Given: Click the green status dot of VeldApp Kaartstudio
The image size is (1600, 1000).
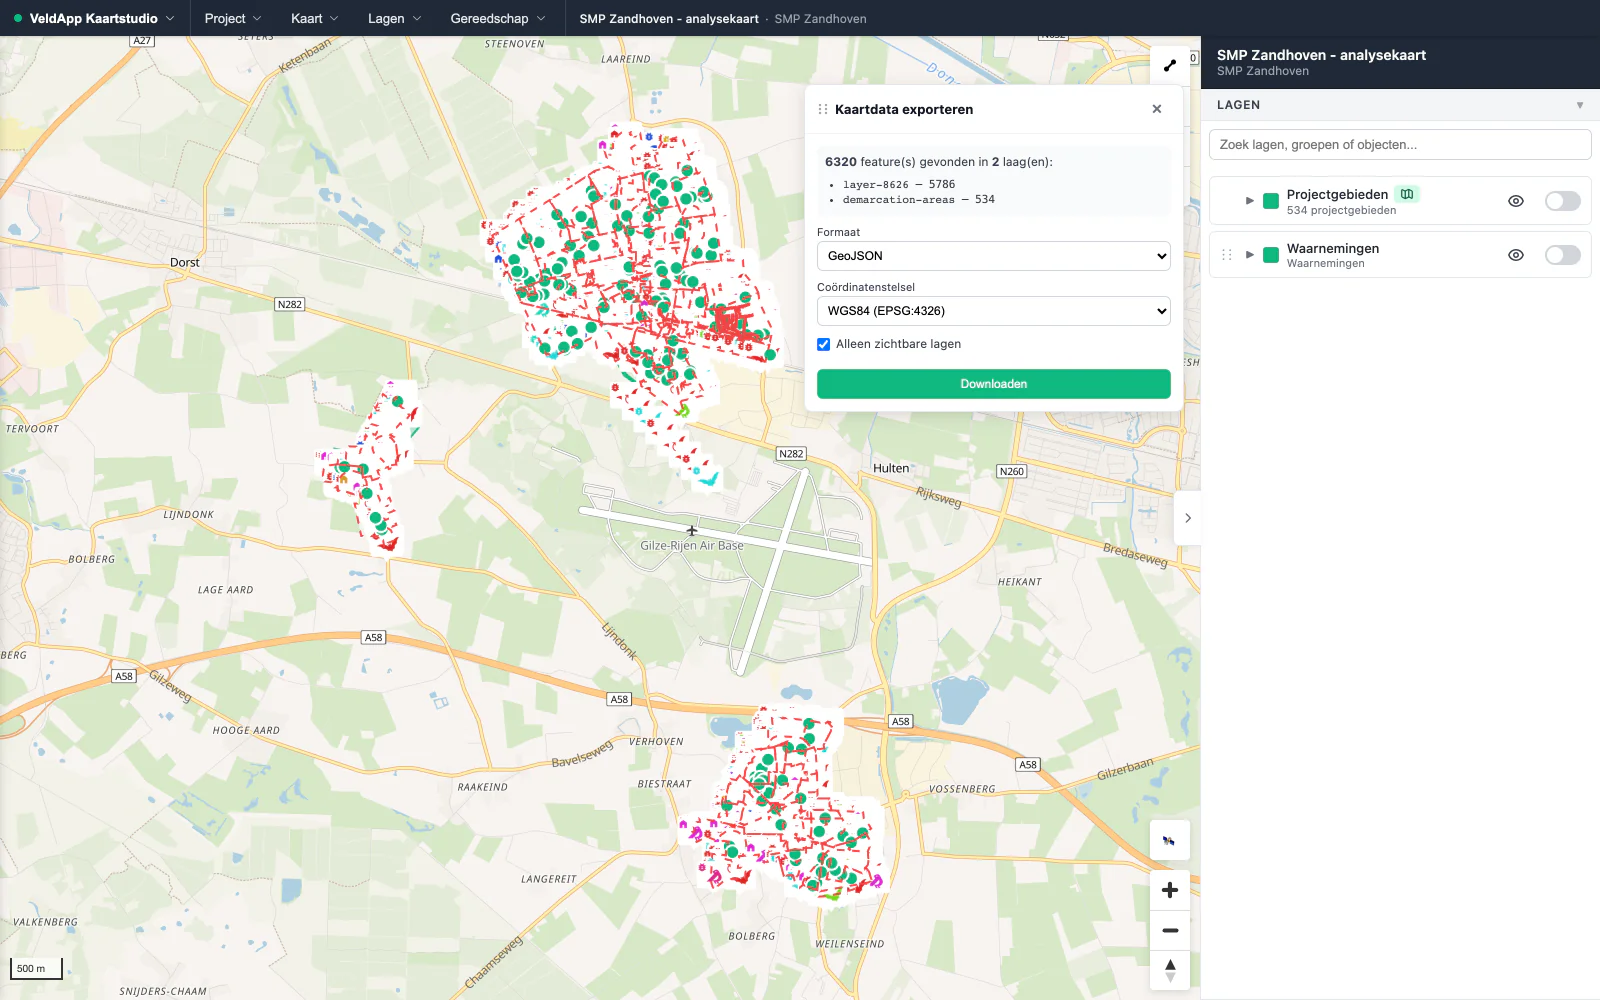Looking at the screenshot, I should coord(18,18).
